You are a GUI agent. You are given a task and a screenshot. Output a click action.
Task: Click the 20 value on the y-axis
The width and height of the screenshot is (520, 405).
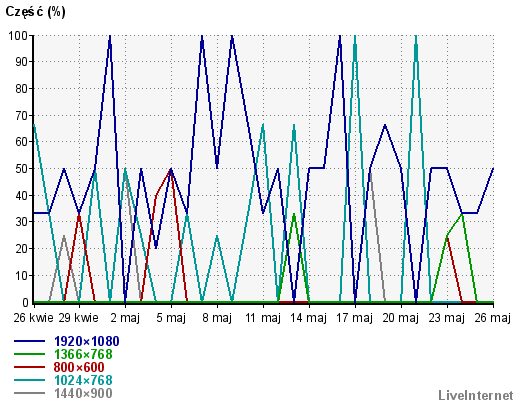click(x=21, y=249)
